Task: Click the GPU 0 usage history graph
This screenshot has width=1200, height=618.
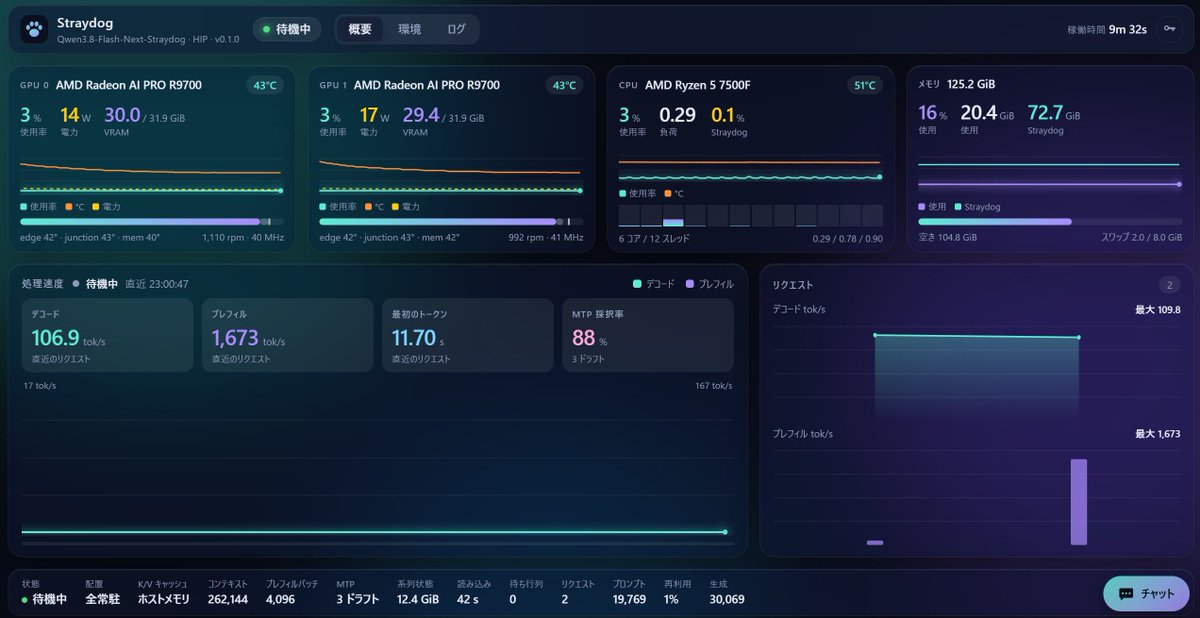Action: pyautogui.click(x=152, y=175)
